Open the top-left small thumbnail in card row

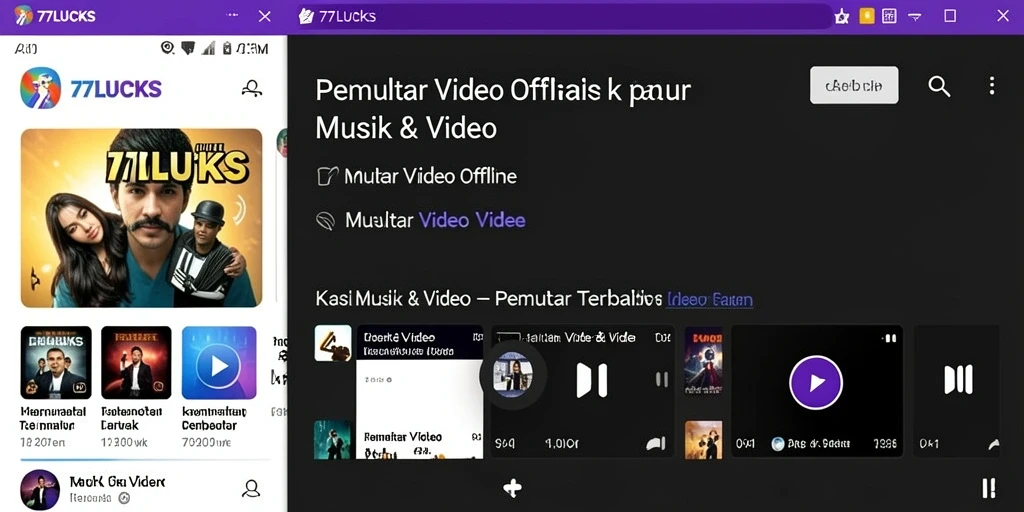[x=333, y=344]
